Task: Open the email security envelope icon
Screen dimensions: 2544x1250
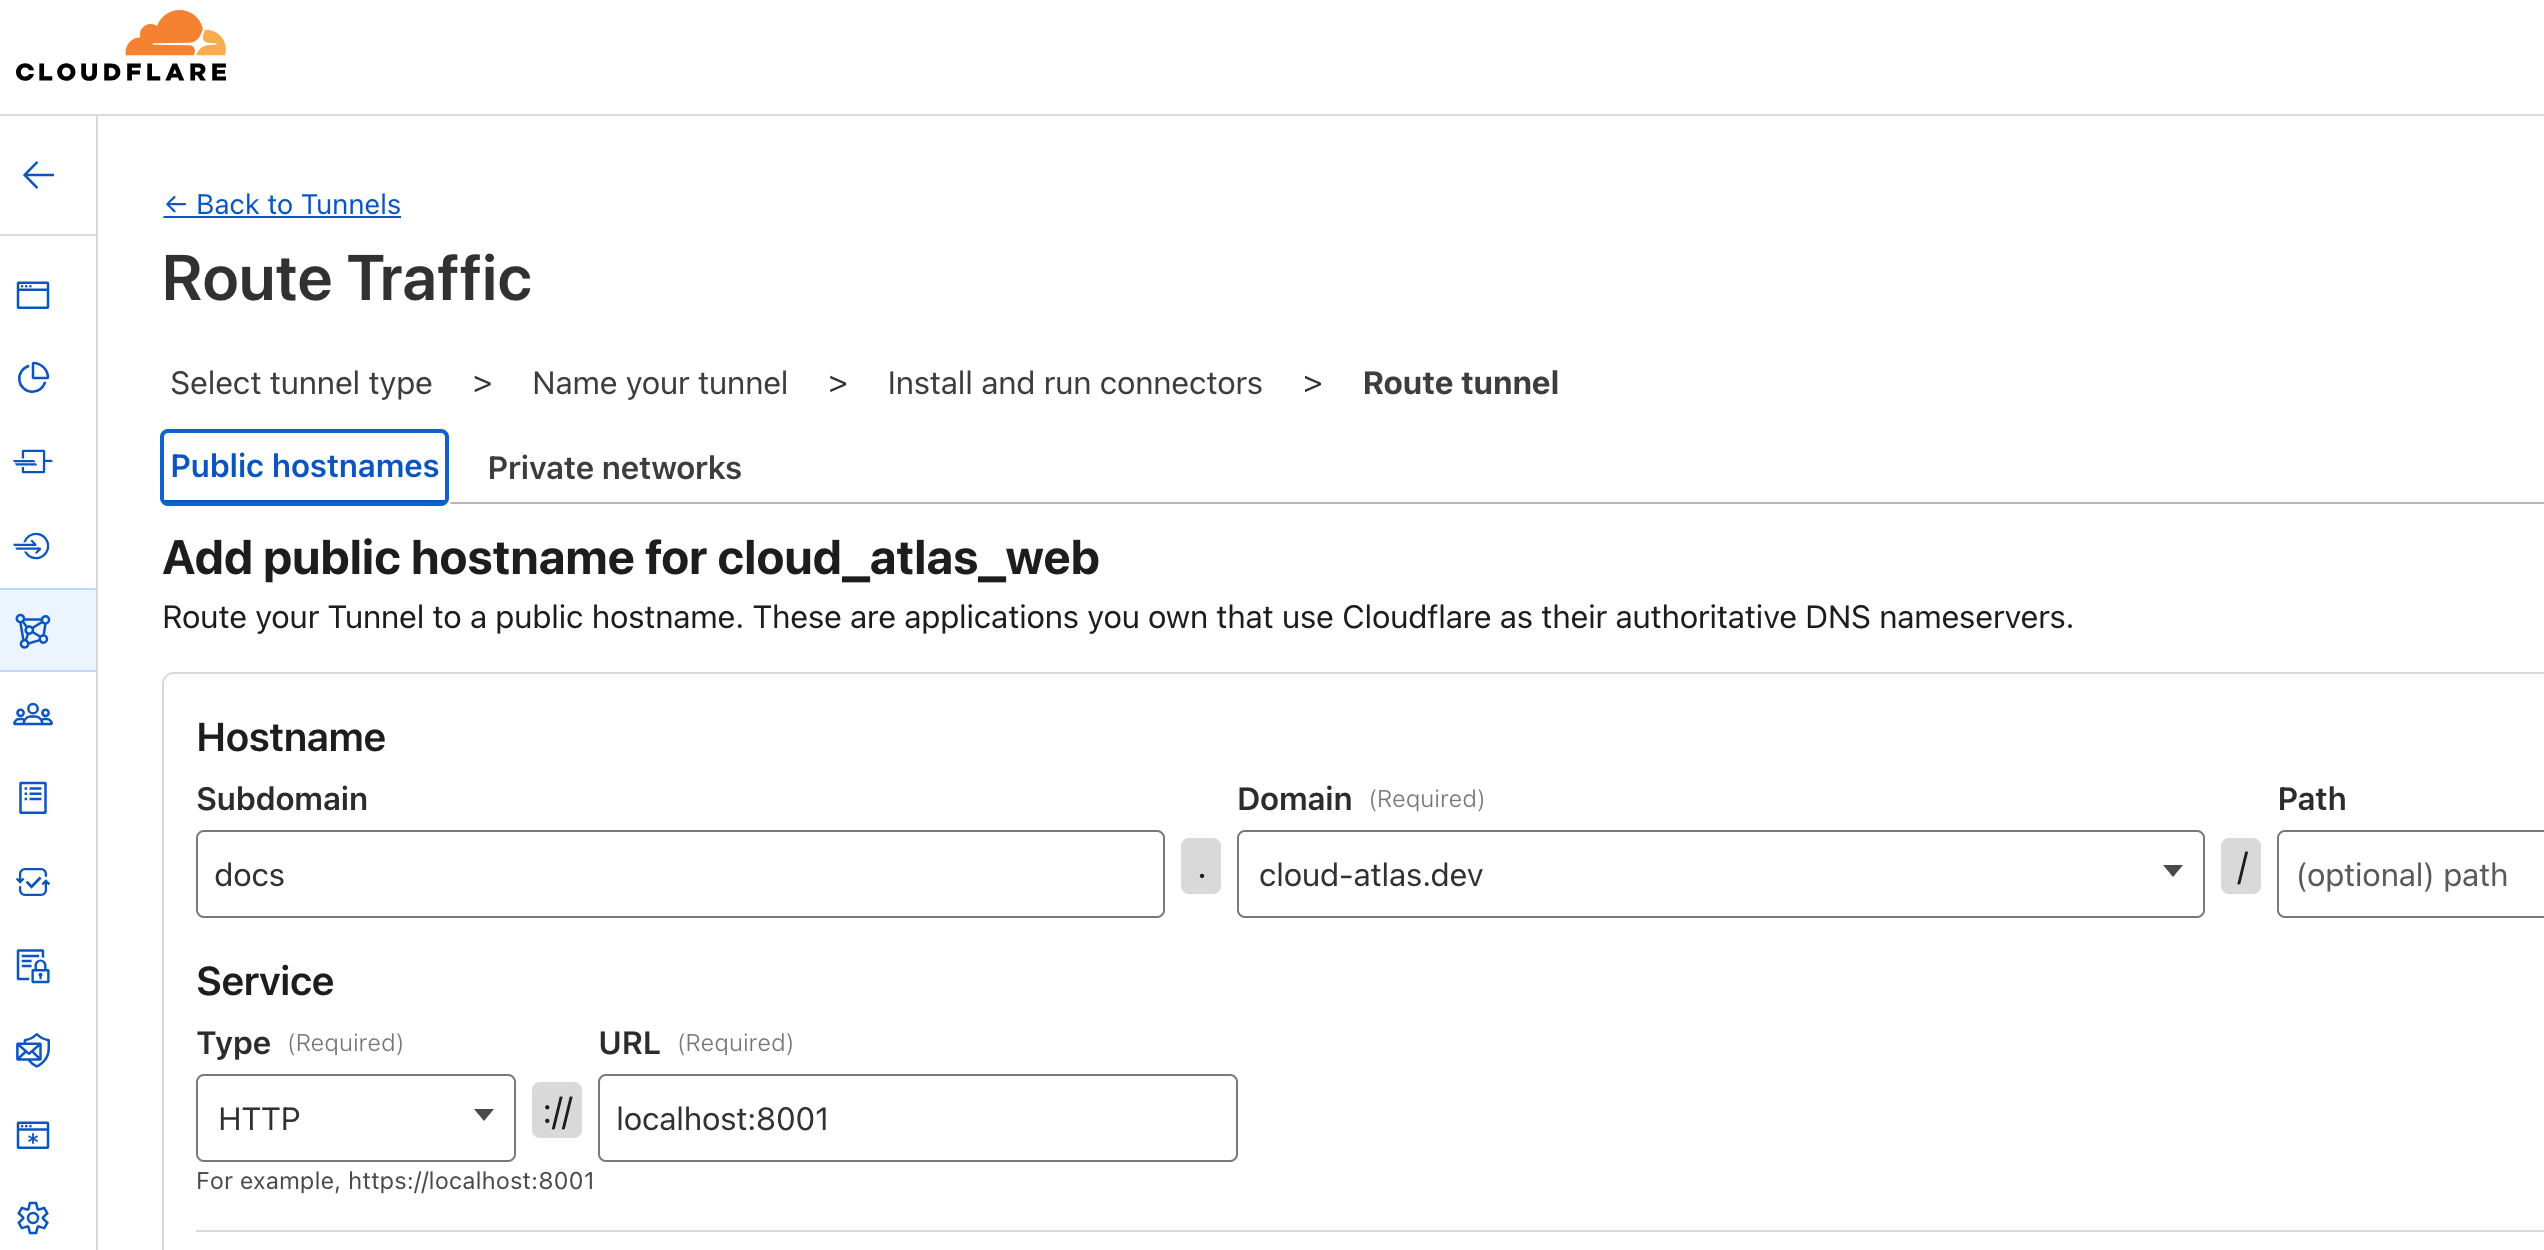Action: pyautogui.click(x=33, y=1050)
